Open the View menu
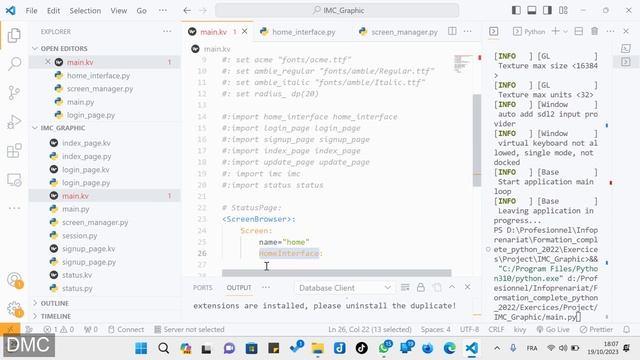The width and height of the screenshot is (640, 360). (x=119, y=11)
